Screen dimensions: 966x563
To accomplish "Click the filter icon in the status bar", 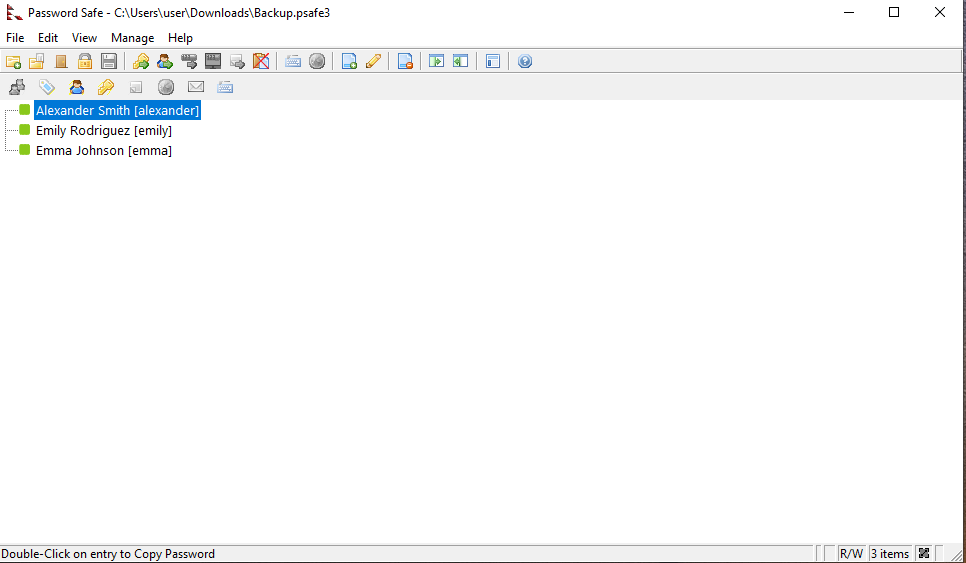I will 924,554.
